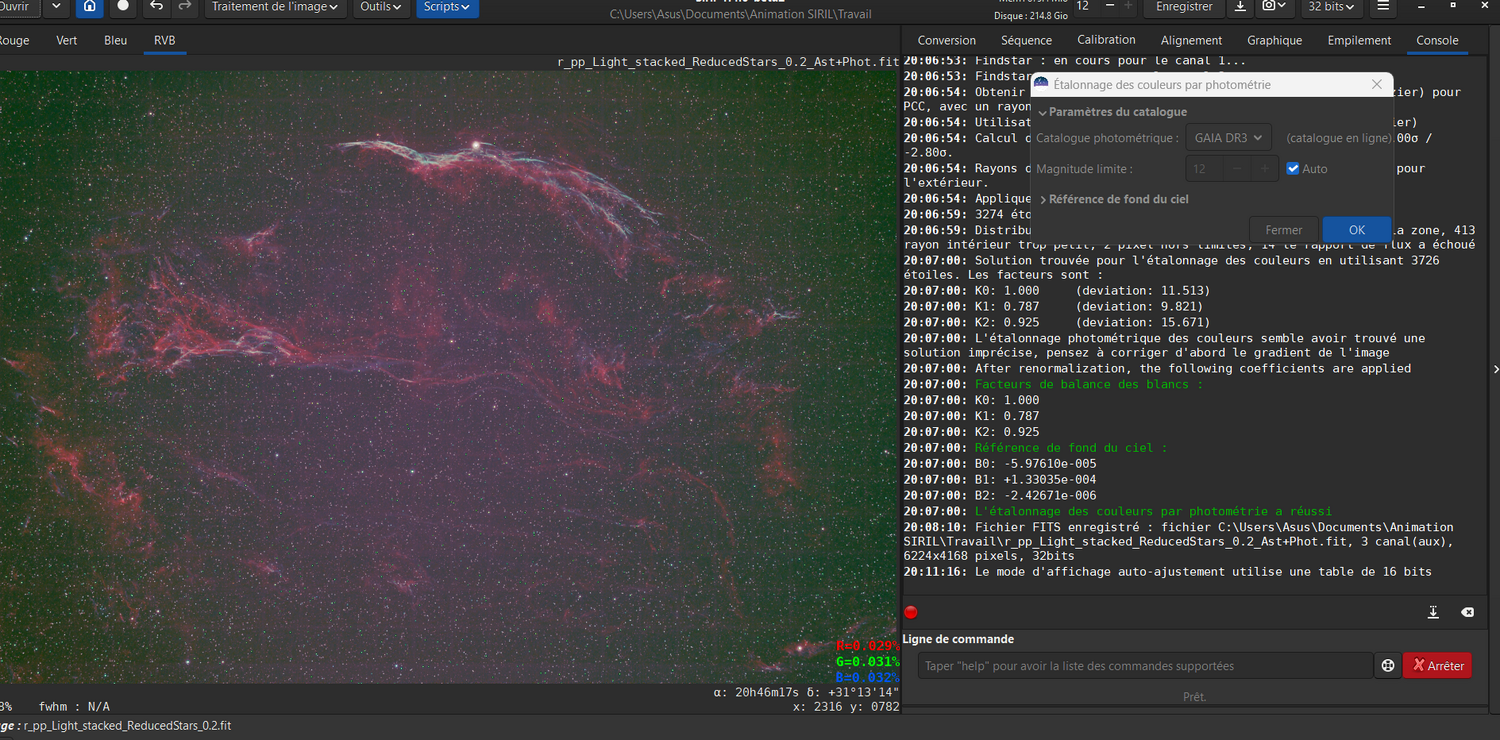Uncheck the Auto magnitude limit checkbox

click(1293, 169)
